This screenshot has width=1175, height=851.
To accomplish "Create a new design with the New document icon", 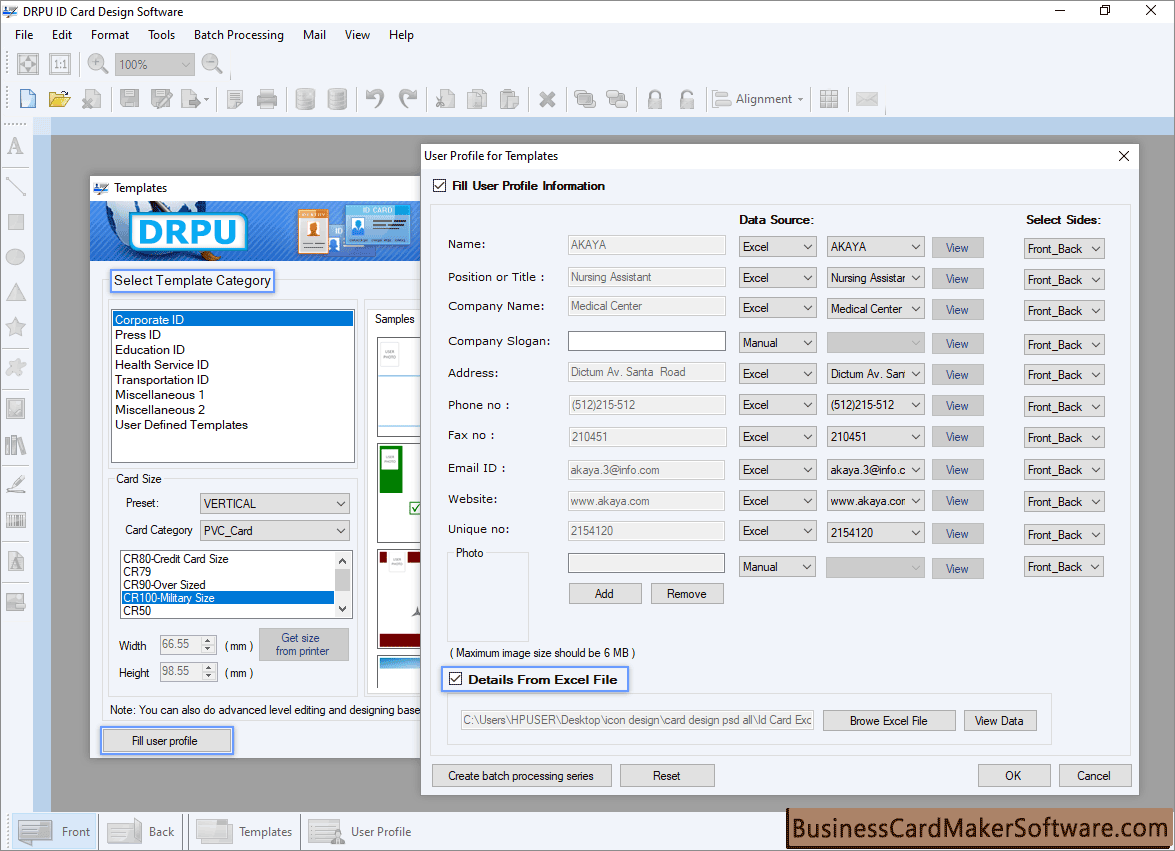I will (x=27, y=98).
